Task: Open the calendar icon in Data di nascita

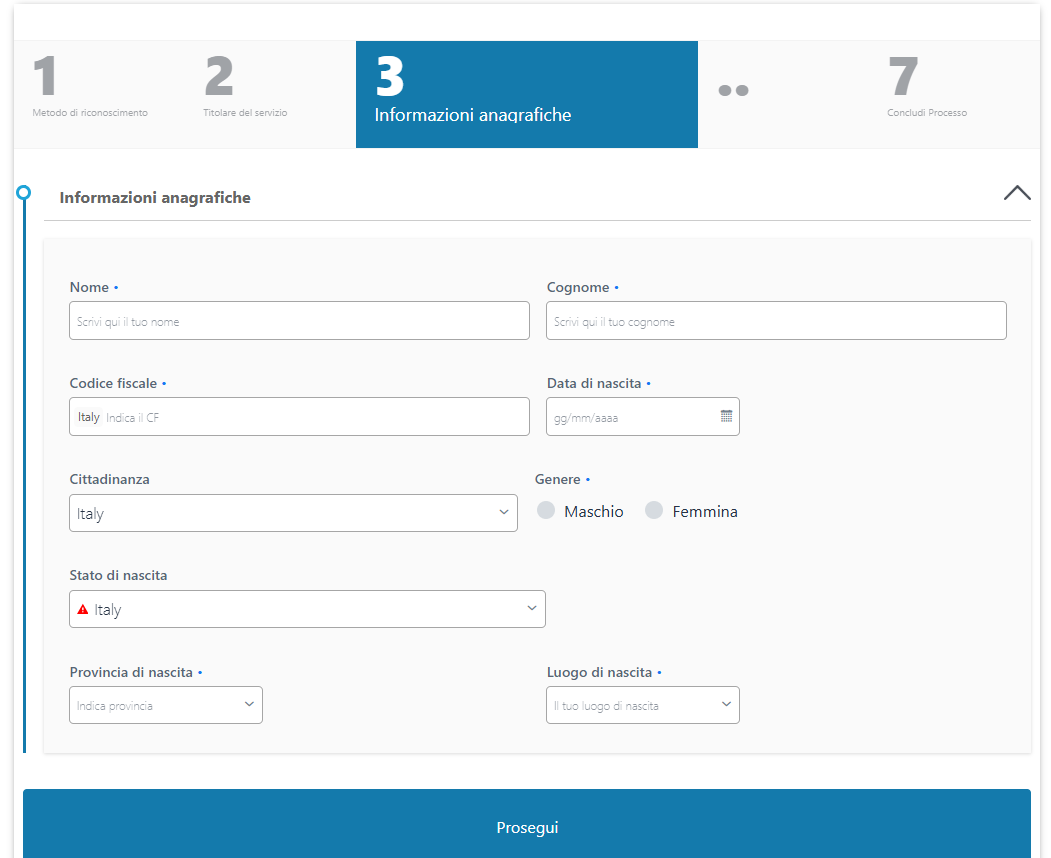Action: 726,416
